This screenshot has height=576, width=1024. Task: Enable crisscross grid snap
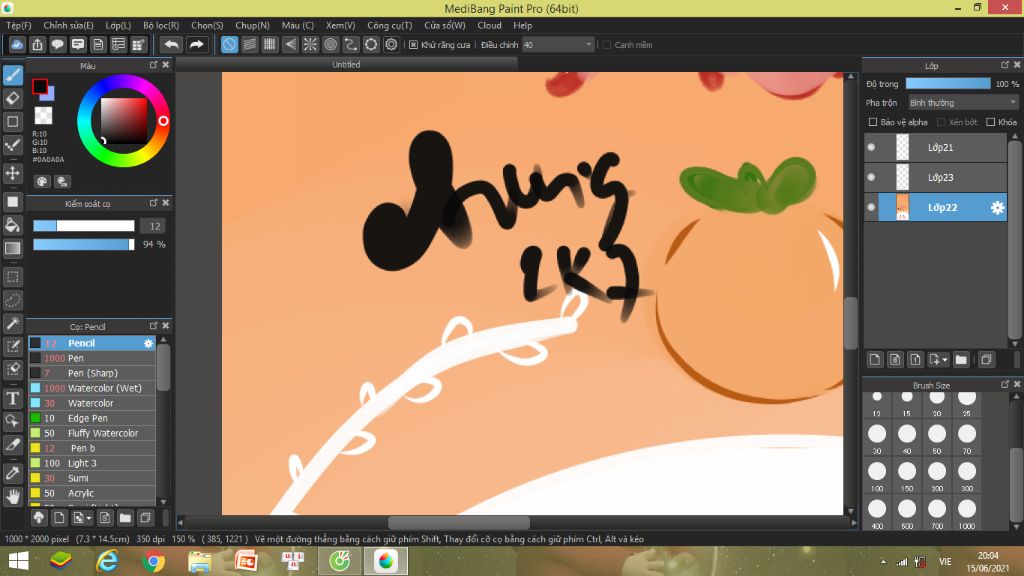click(270, 44)
